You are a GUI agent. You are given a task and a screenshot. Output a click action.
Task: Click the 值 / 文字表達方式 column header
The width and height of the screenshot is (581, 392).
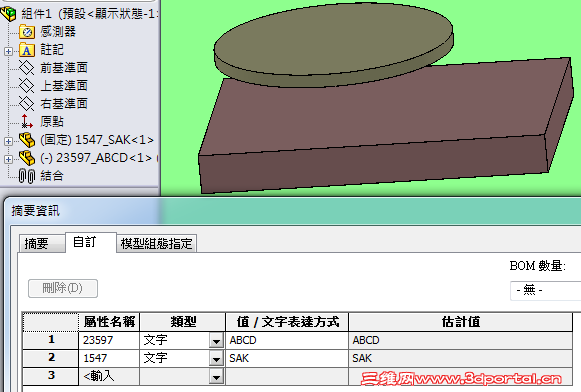click(x=287, y=322)
